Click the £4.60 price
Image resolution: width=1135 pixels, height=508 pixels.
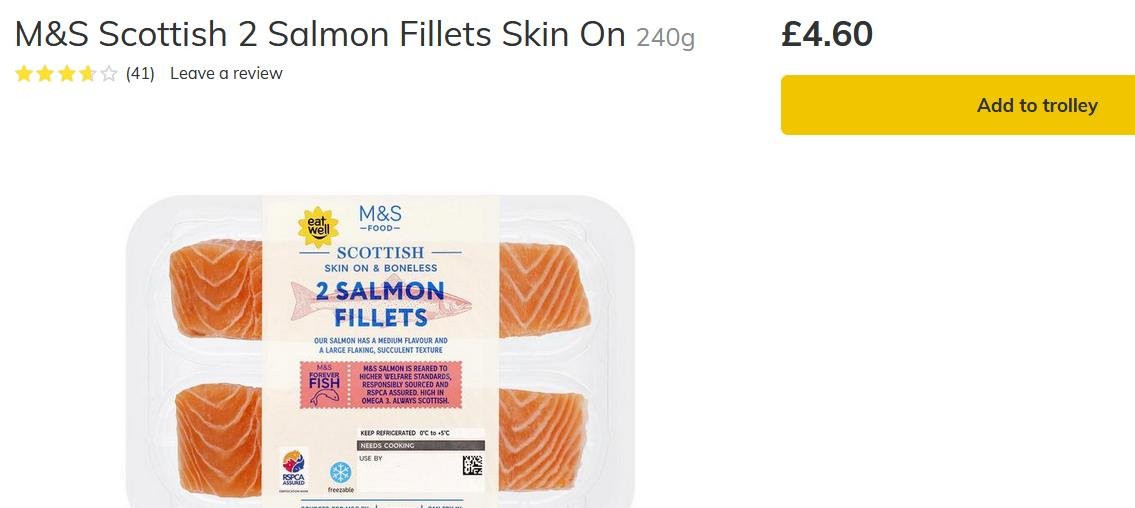(x=827, y=34)
